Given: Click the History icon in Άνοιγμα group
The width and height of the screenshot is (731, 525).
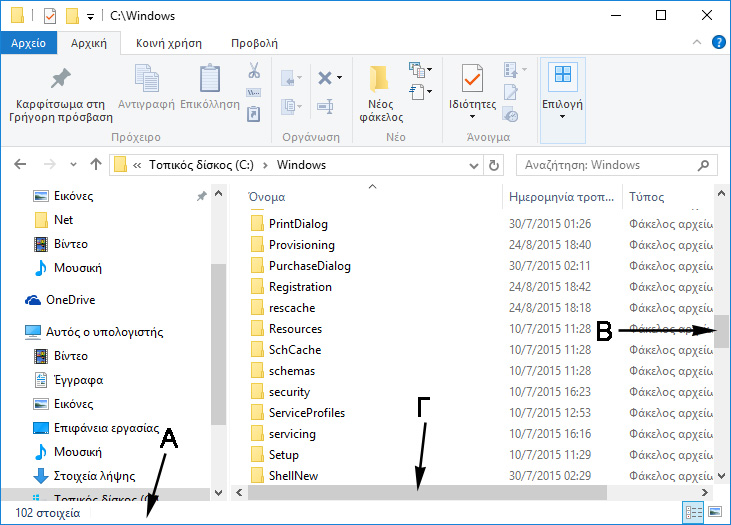Looking at the screenshot, I should 510,114.
